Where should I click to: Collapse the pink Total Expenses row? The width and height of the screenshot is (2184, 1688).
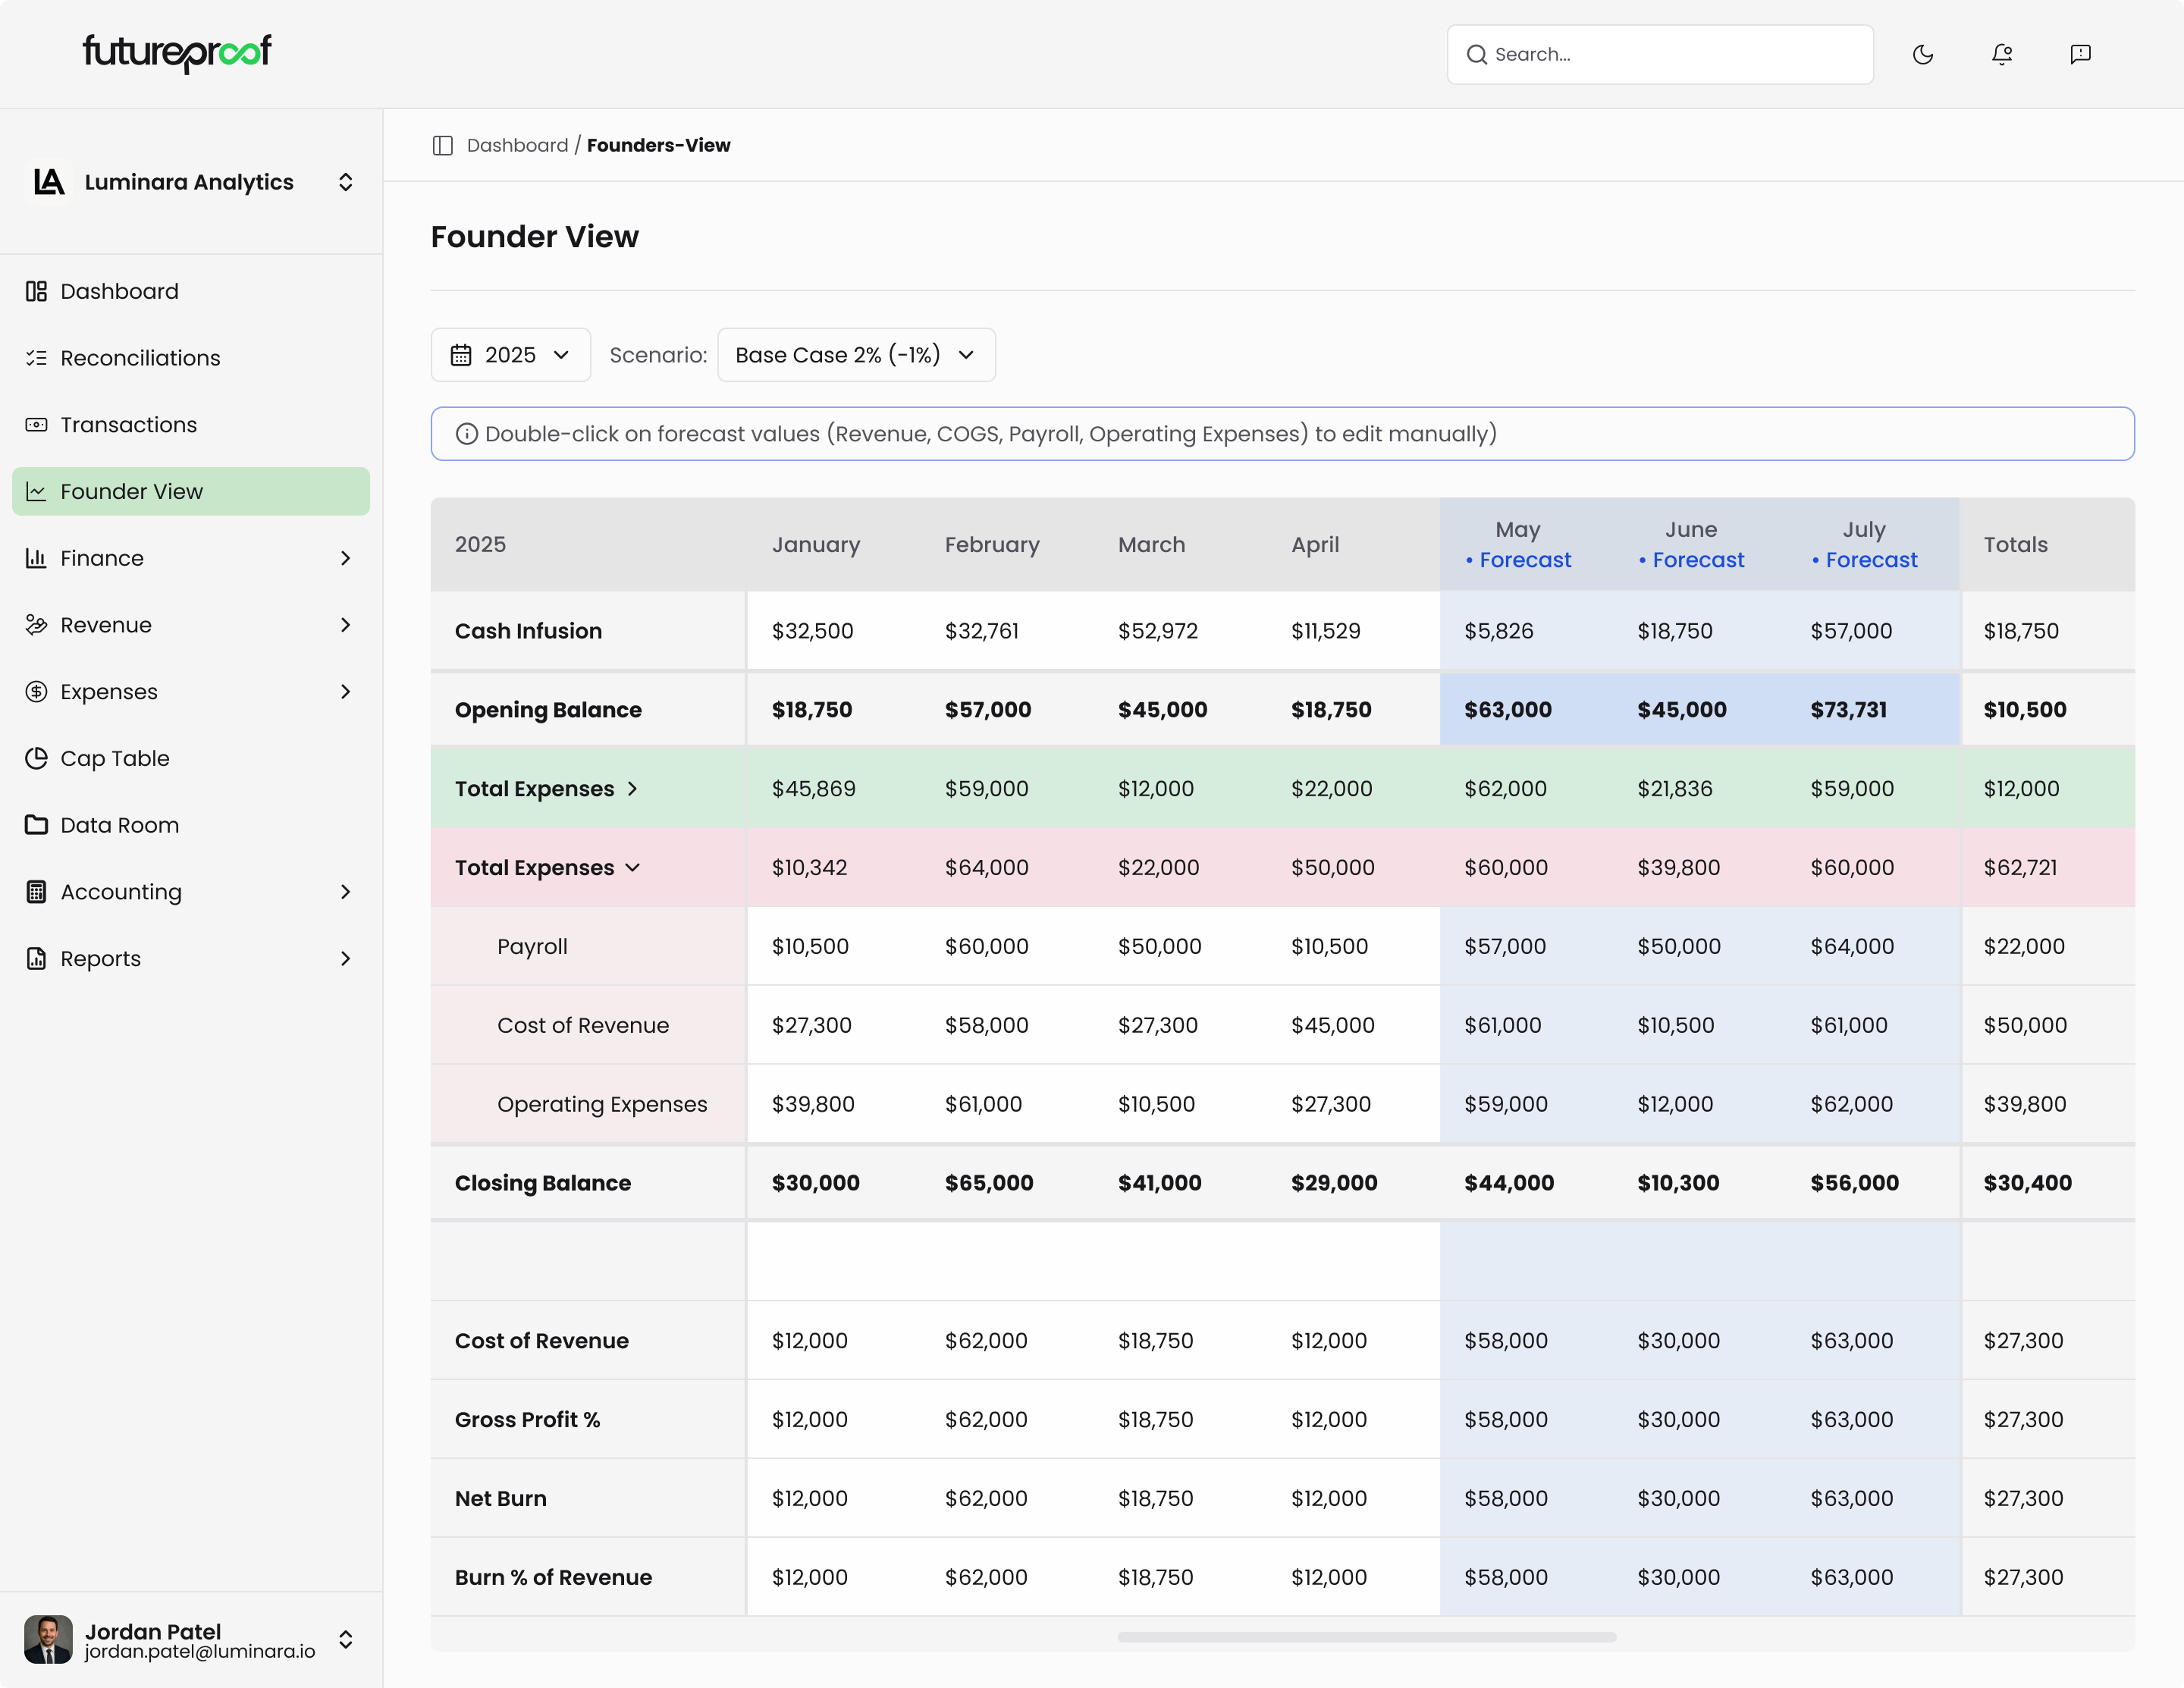tap(632, 868)
